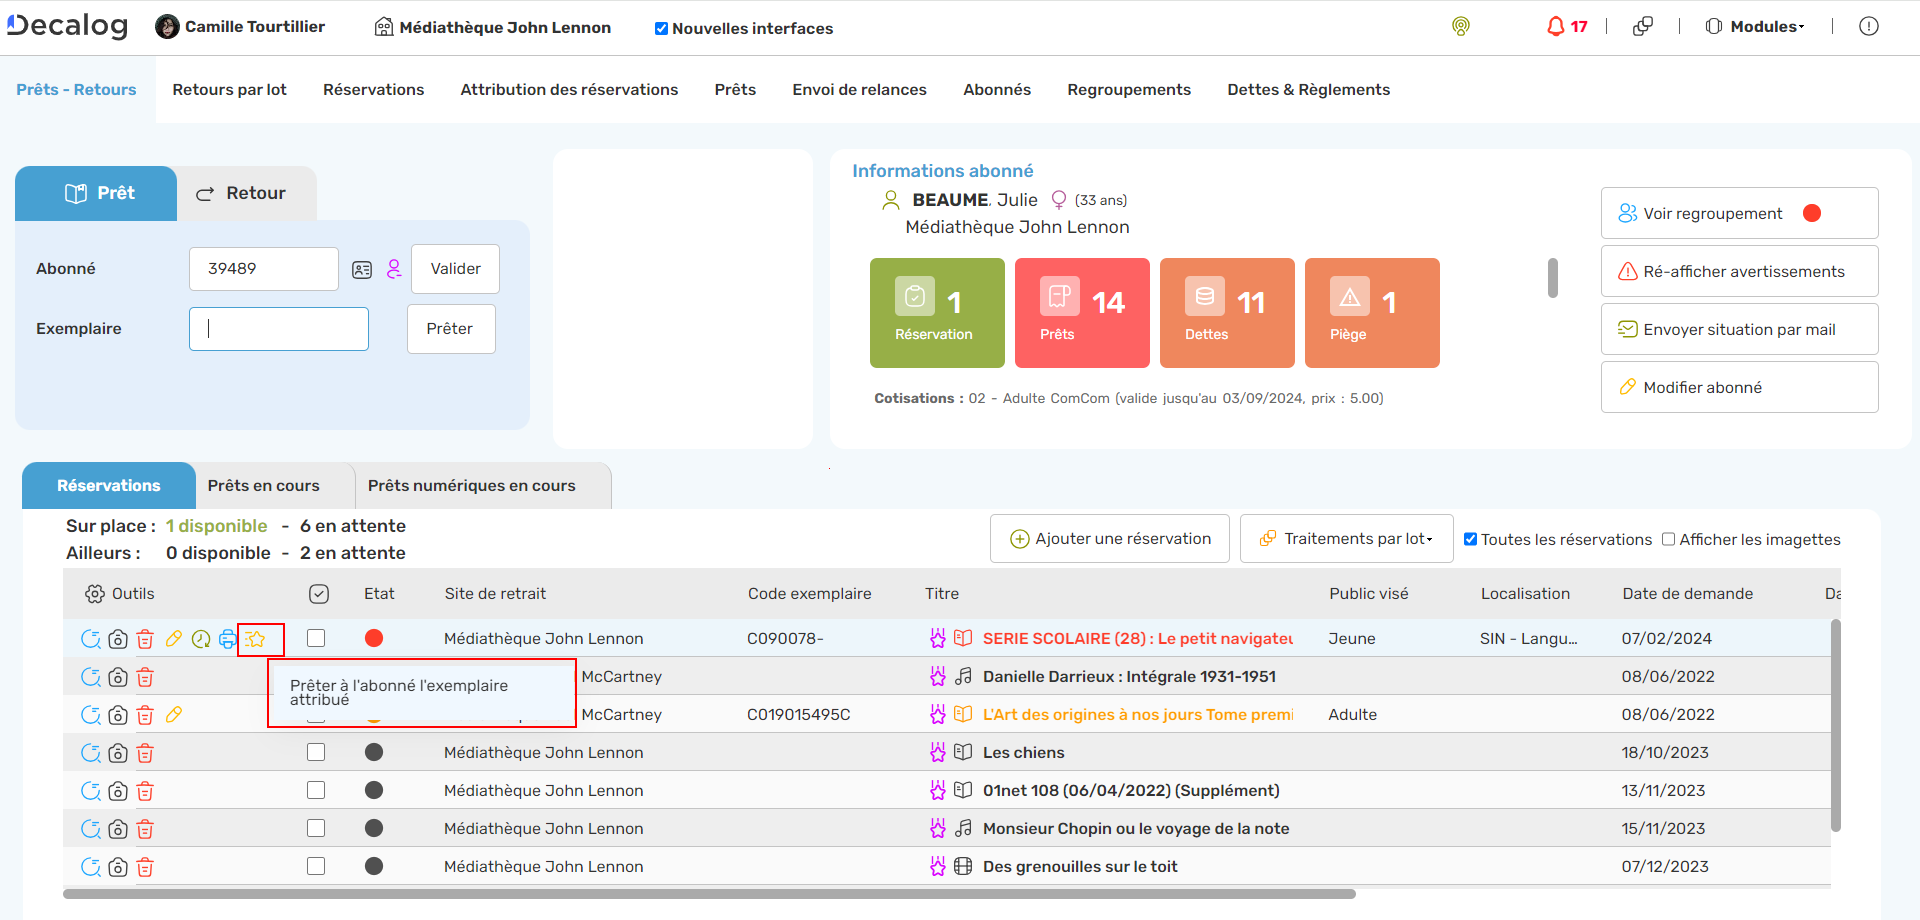Viewport: 1920px width, 920px height.
Task: Expand the Traitements par lot dropdown
Action: tap(1346, 539)
